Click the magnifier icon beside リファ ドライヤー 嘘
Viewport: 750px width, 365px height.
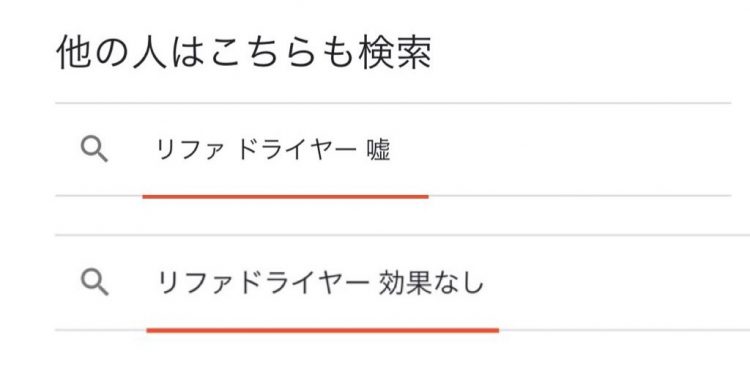pos(94,150)
